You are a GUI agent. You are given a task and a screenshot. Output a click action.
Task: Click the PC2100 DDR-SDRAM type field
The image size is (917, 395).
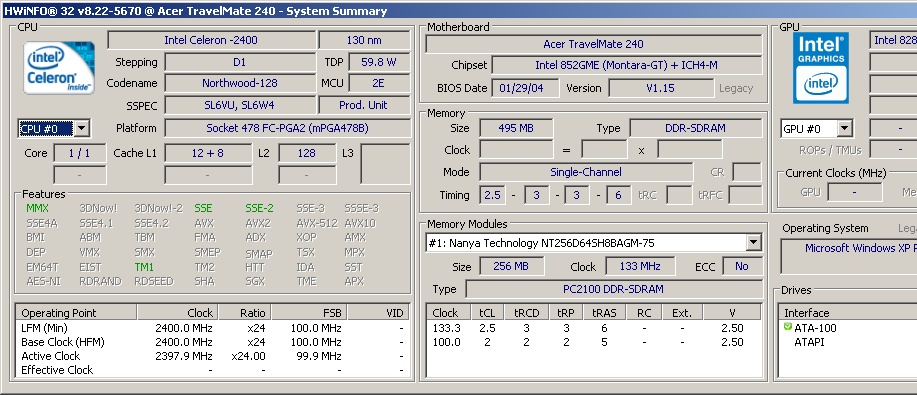click(613, 289)
